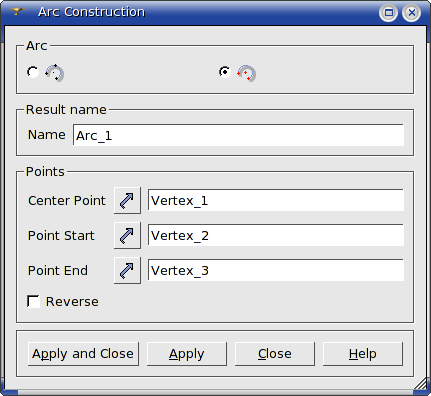Enable the Reverse checkbox
The height and width of the screenshot is (396, 431).
[x=33, y=301]
